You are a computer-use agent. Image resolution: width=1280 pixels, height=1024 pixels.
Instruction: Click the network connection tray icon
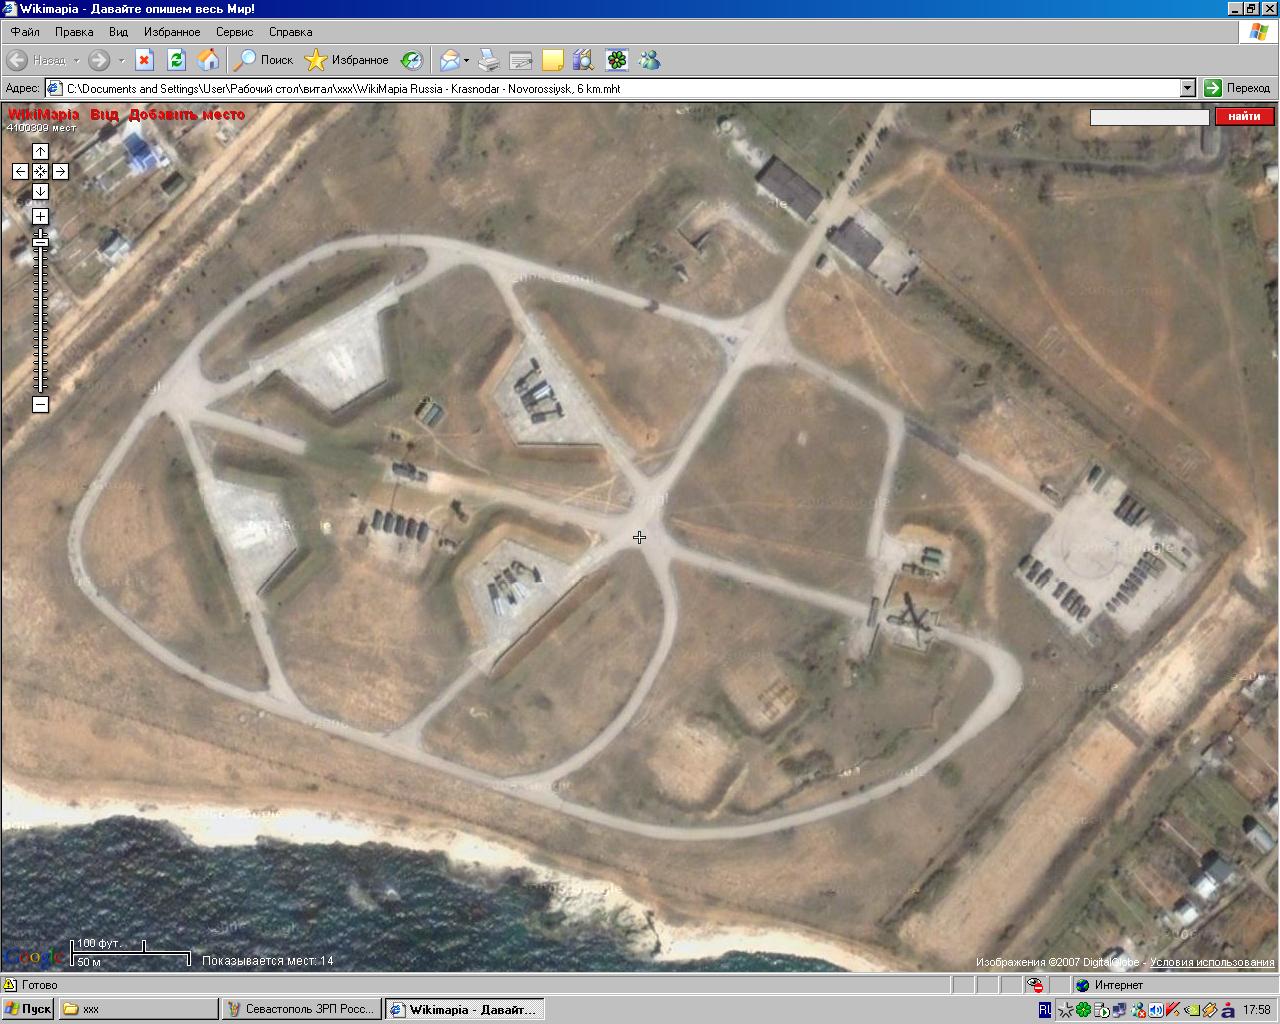pyautogui.click(x=1119, y=1010)
